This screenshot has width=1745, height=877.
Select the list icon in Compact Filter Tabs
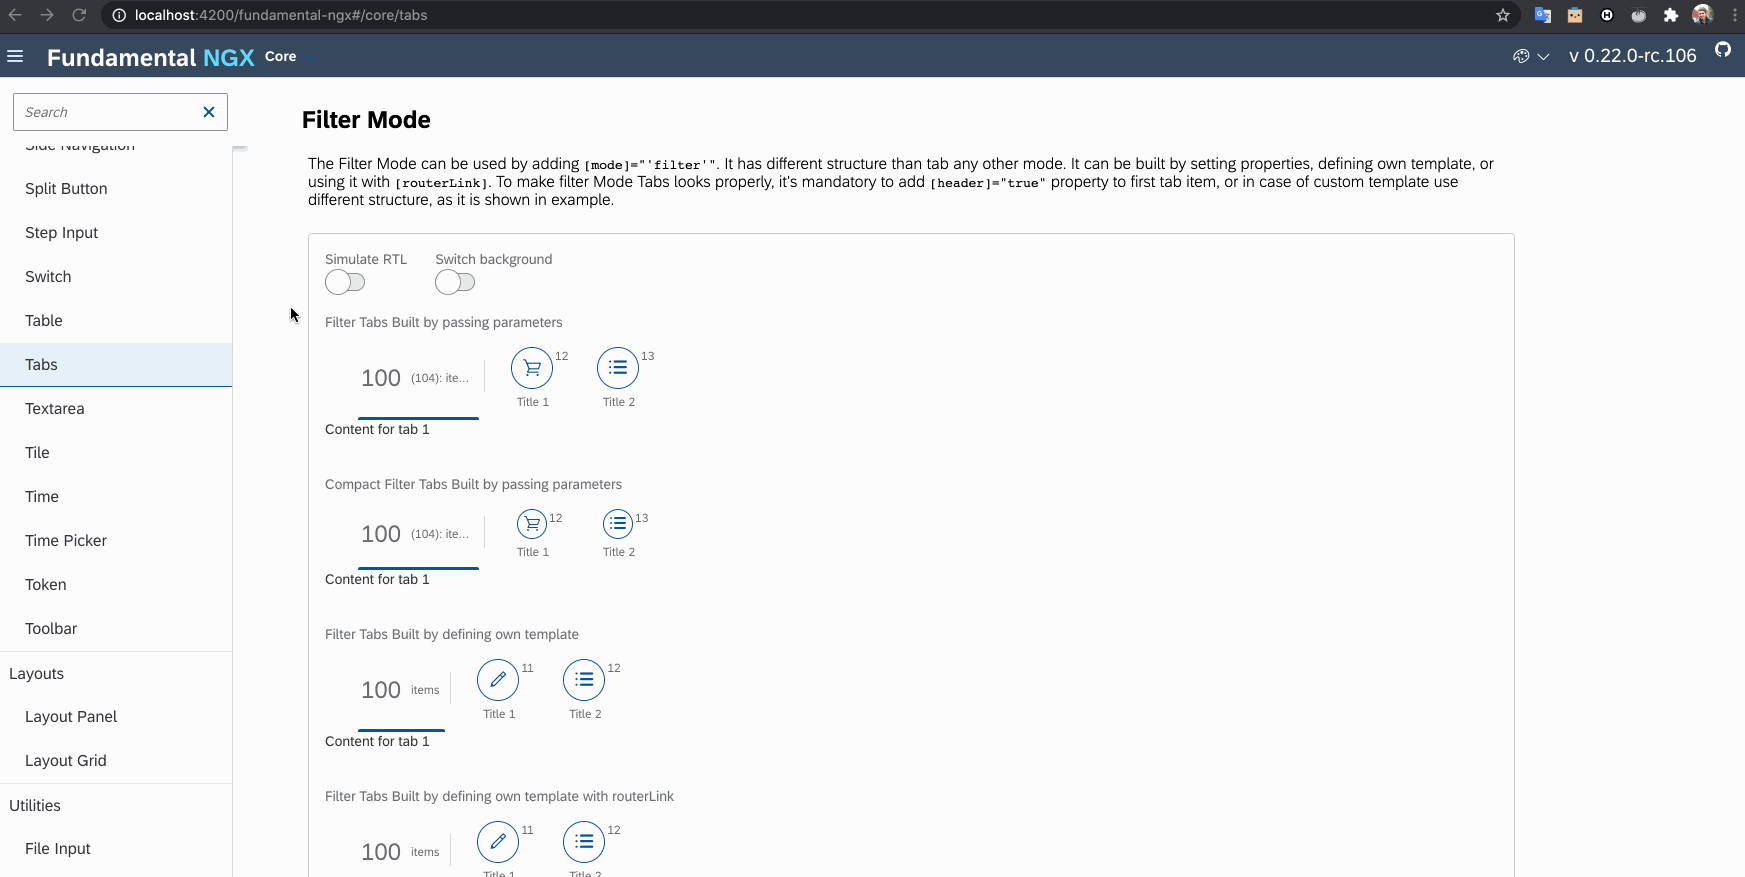[x=618, y=524]
